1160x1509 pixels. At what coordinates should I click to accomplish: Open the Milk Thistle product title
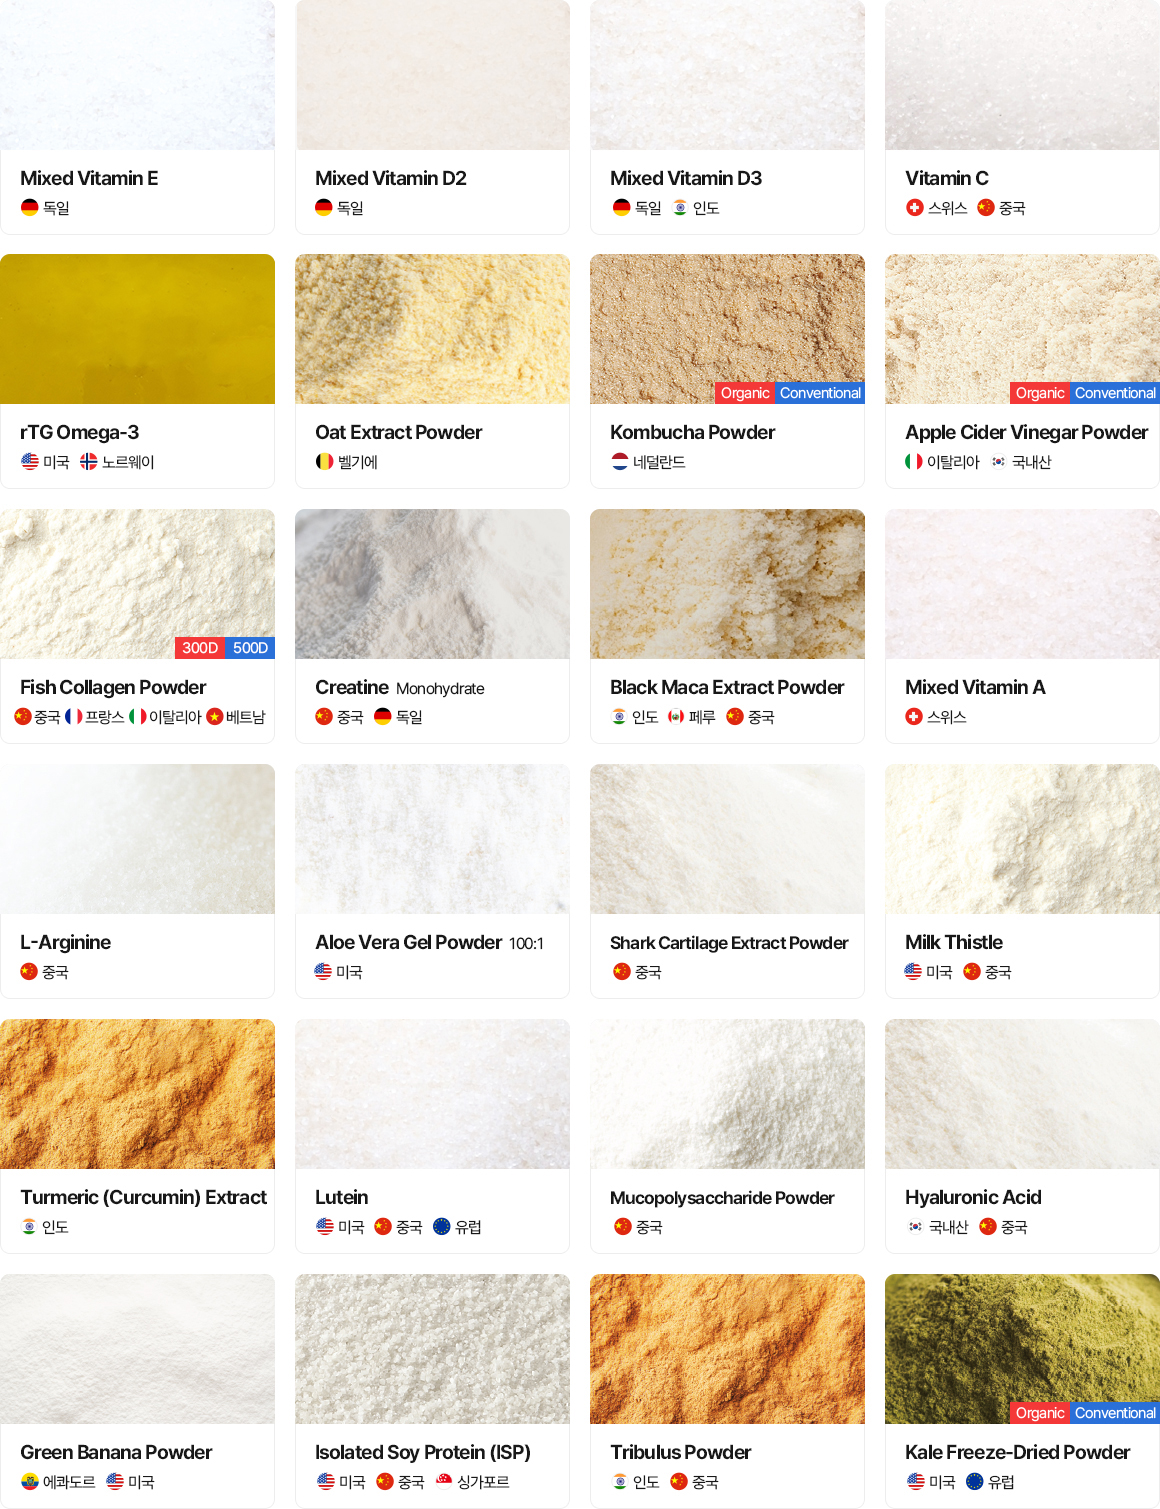[x=954, y=942]
